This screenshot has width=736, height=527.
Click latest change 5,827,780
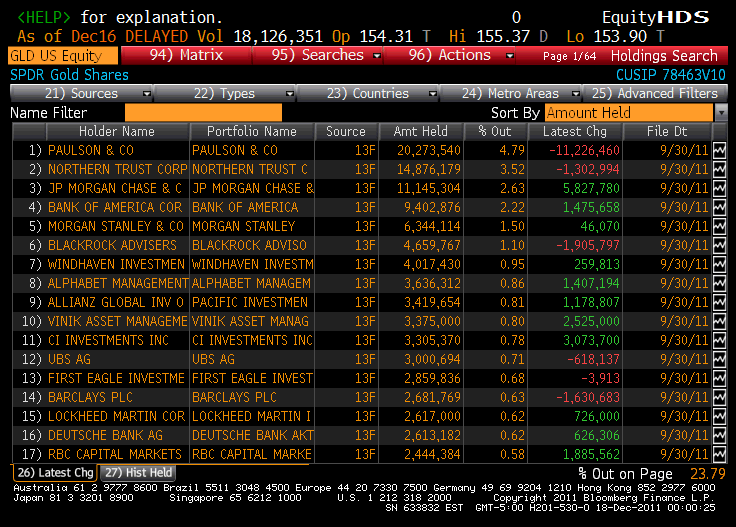click(x=591, y=189)
